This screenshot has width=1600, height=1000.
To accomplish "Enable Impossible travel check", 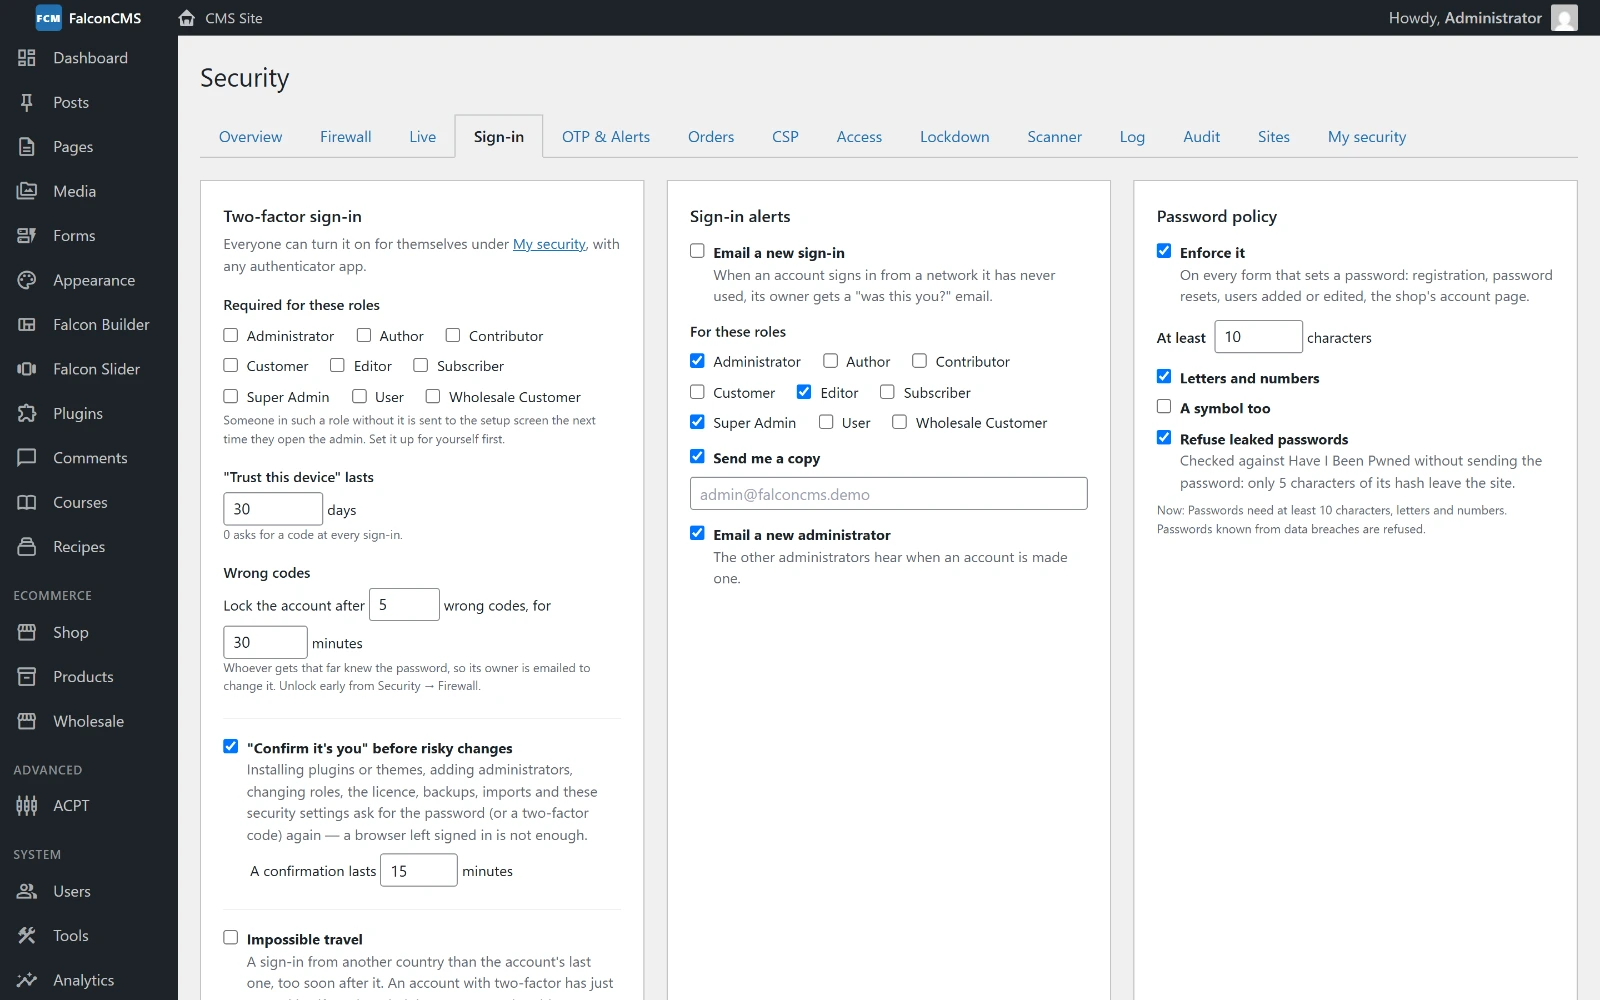I will pyautogui.click(x=231, y=937).
